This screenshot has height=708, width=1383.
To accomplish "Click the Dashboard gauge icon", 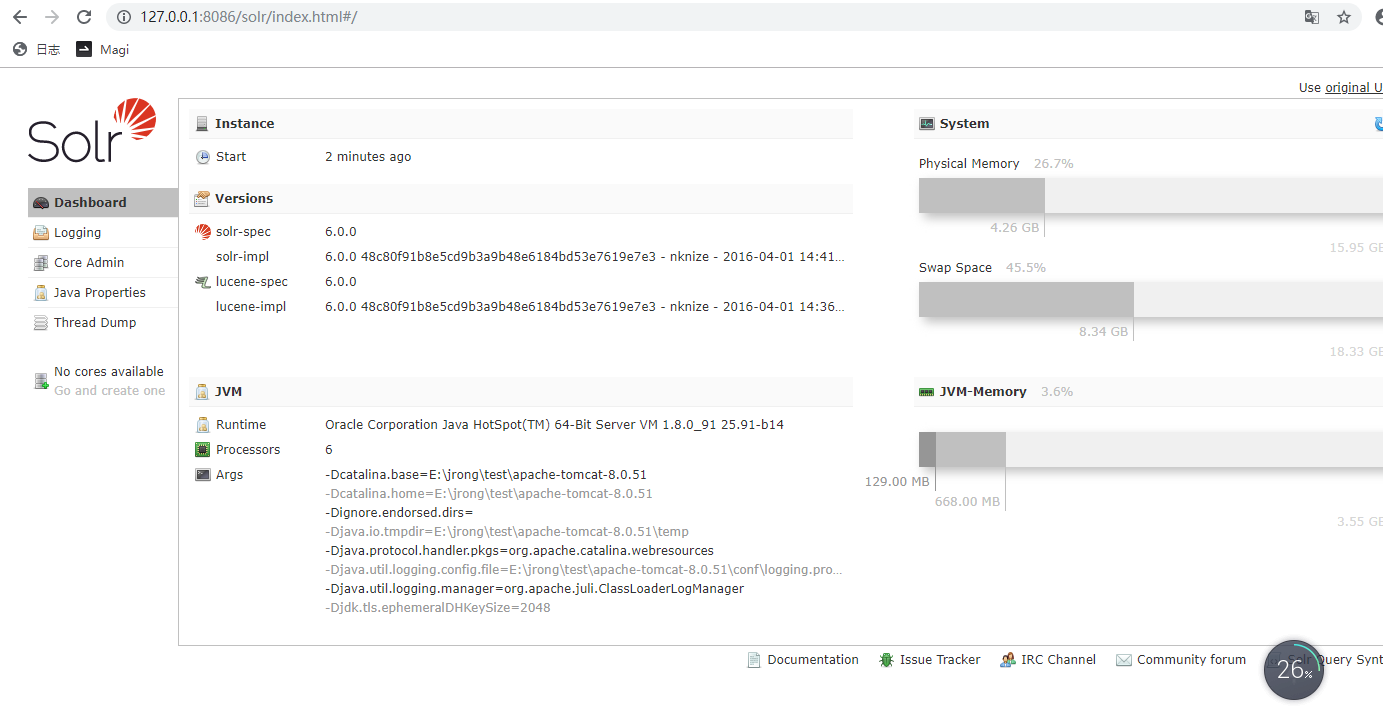I will pos(41,202).
